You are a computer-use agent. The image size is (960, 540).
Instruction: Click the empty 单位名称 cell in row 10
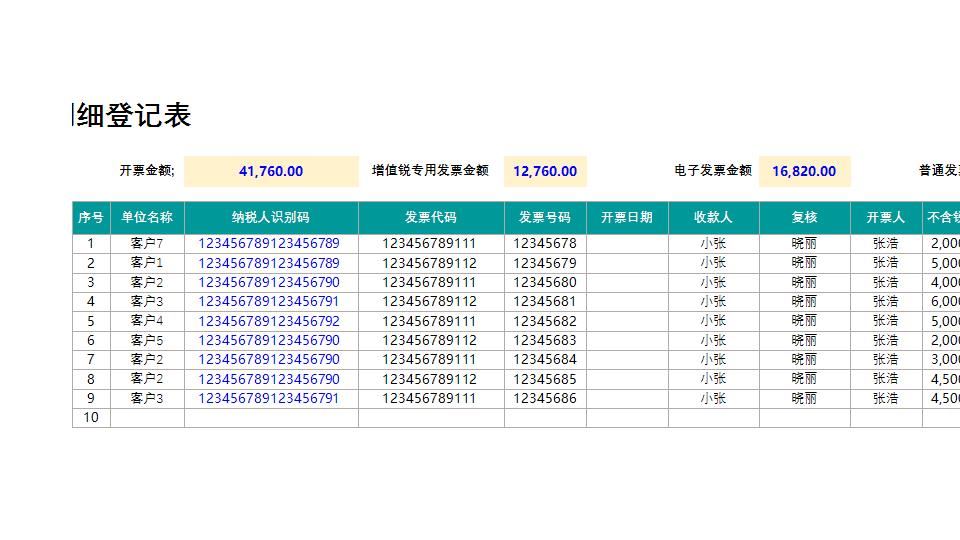pos(147,418)
